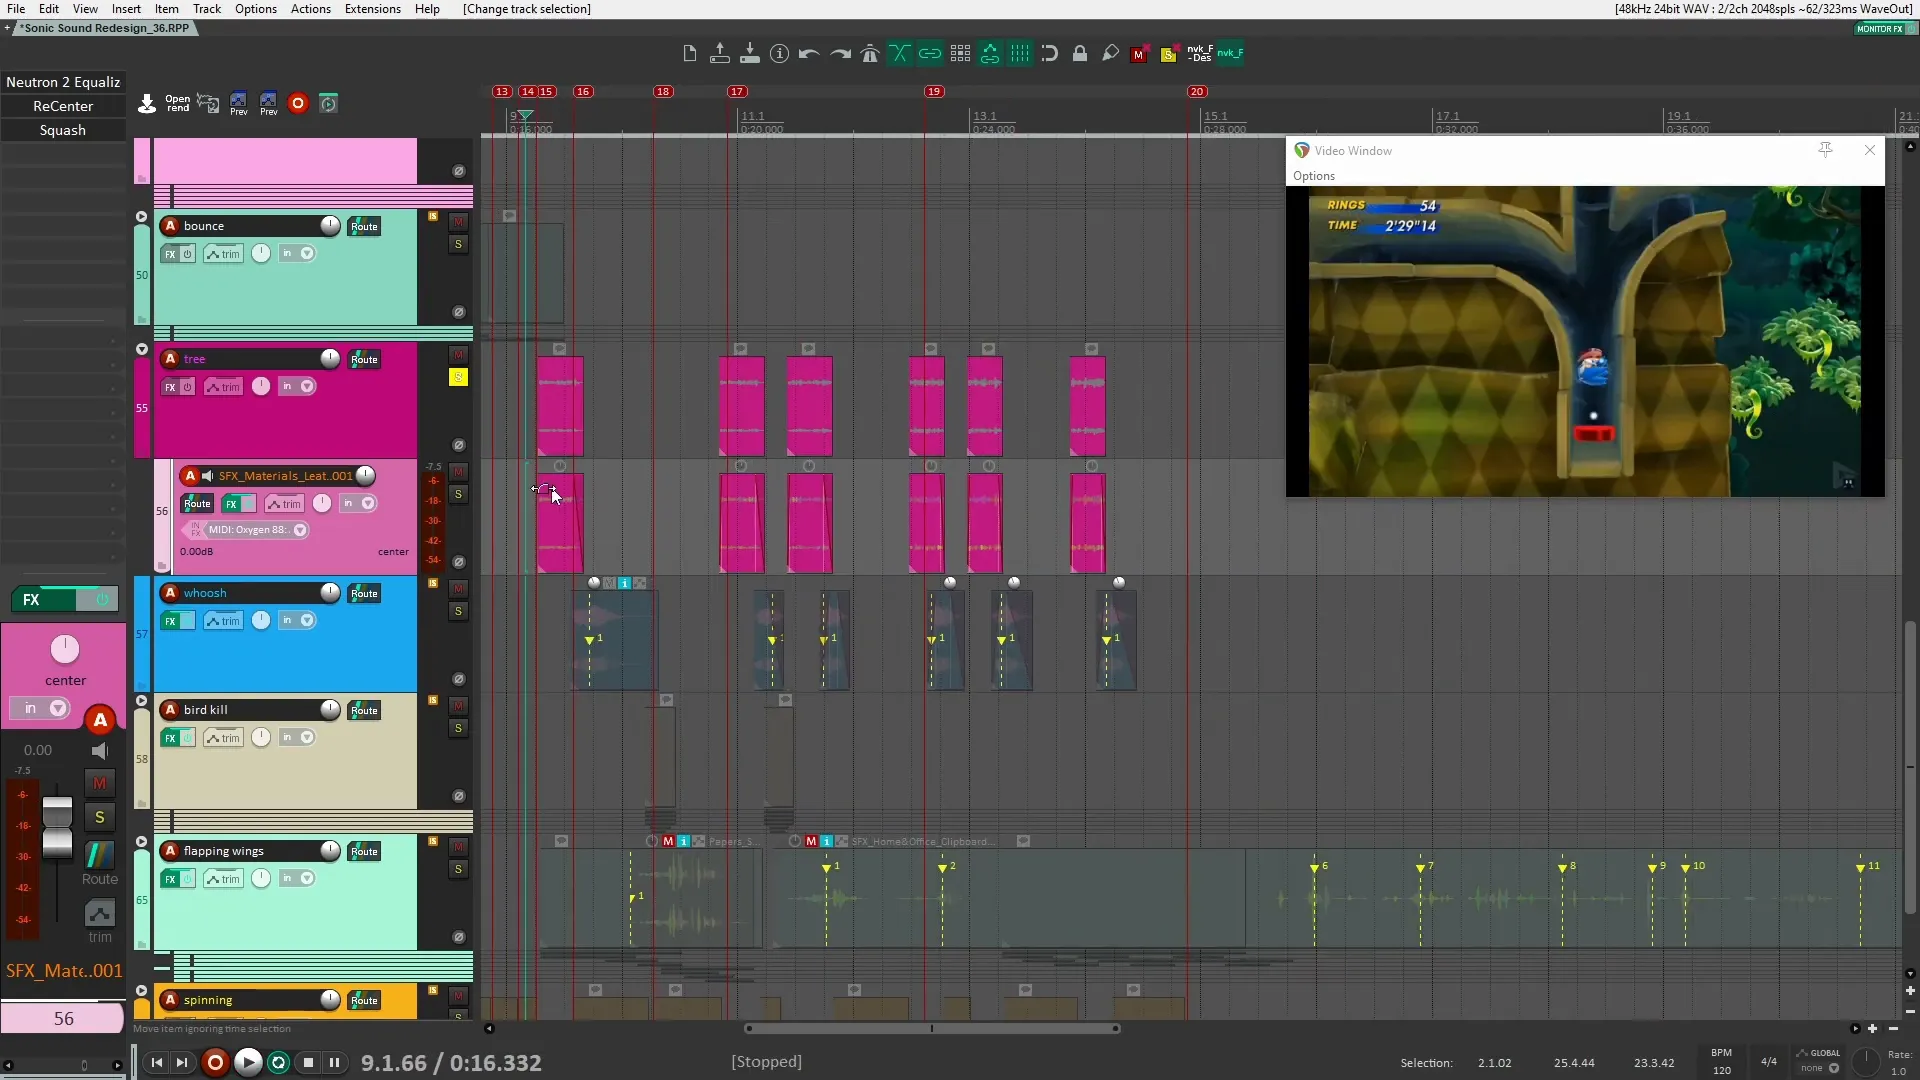Open the File menu

click(x=16, y=9)
